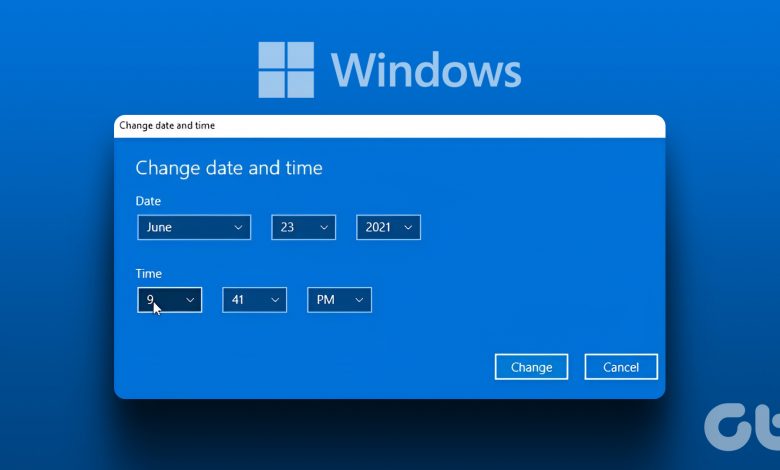
Task: Open the minute dropdown showing 41
Action: (255, 300)
